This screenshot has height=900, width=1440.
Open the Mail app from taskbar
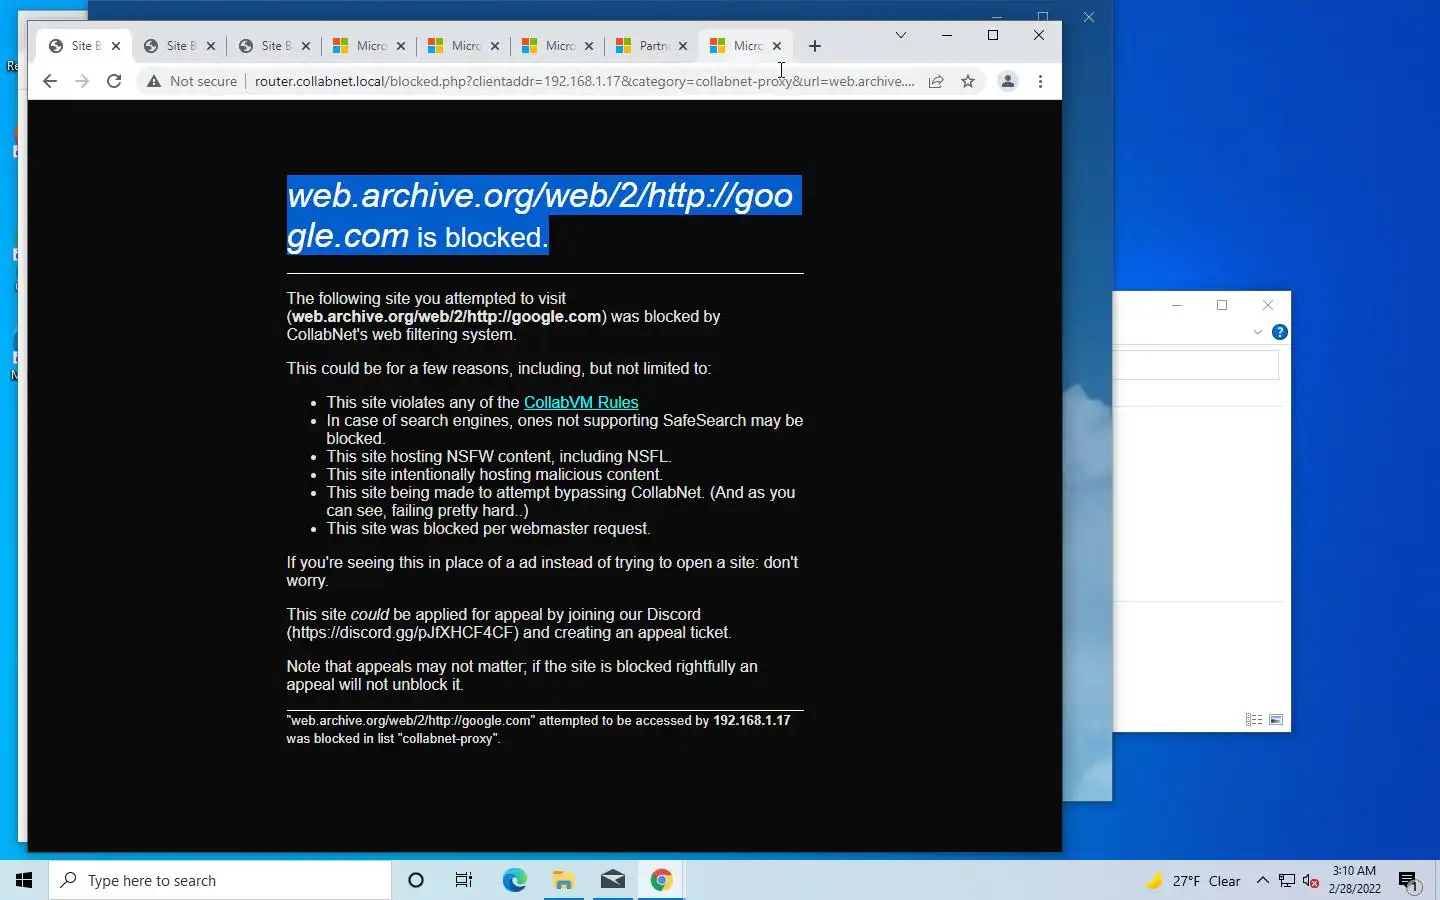[612, 880]
